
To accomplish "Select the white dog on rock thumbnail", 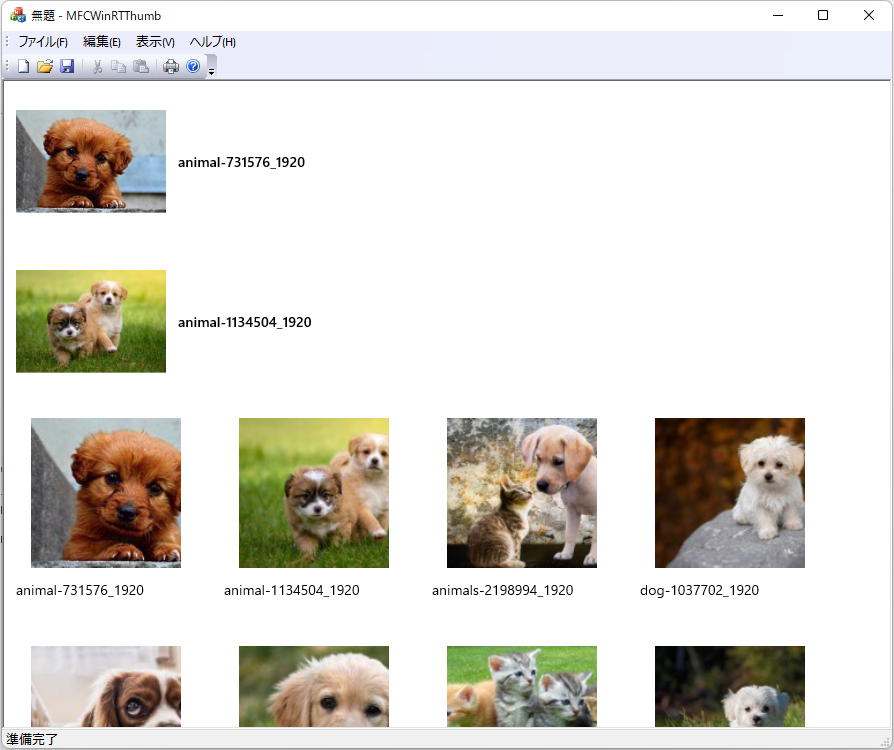I will pyautogui.click(x=730, y=493).
